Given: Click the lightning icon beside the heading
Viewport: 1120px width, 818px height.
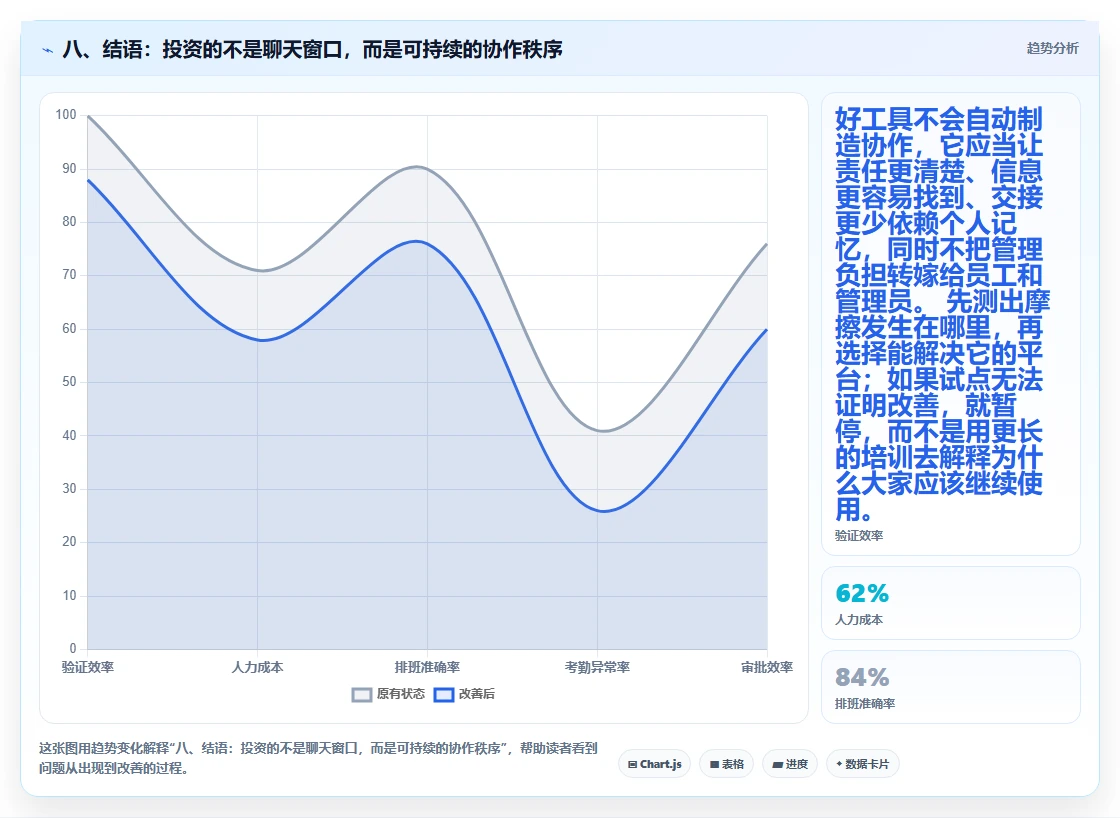Looking at the screenshot, I should 48,50.
